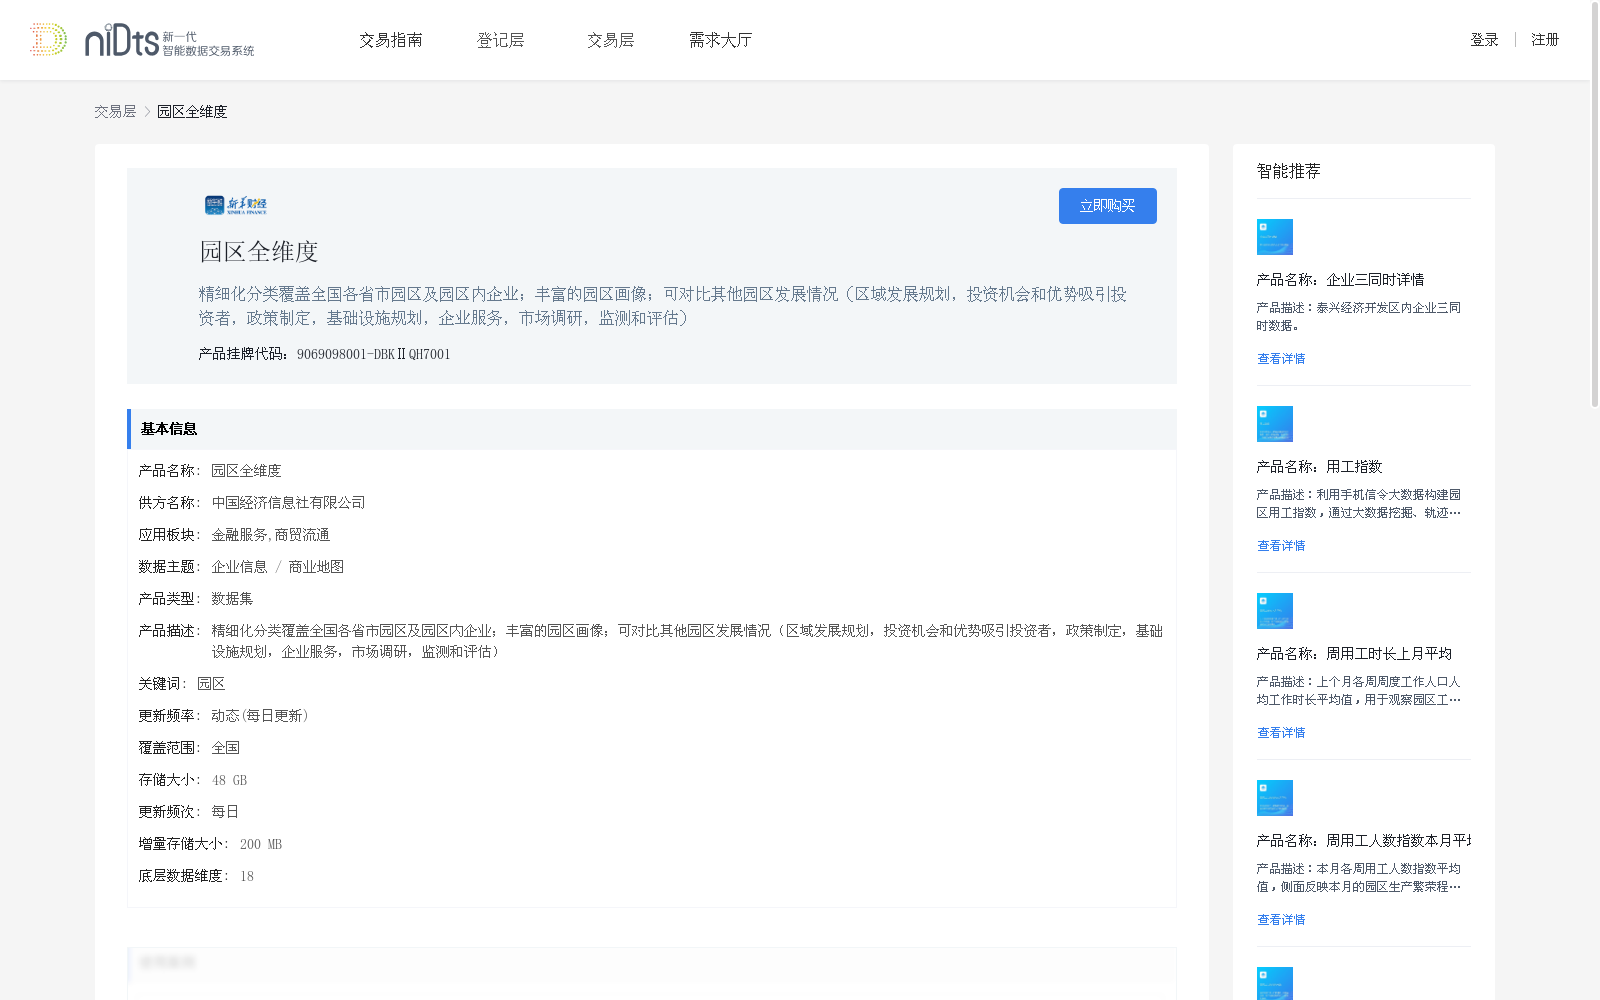This screenshot has width=1600, height=1000.
Task: Click the Xinhua Finance provider logo
Action: click(236, 205)
